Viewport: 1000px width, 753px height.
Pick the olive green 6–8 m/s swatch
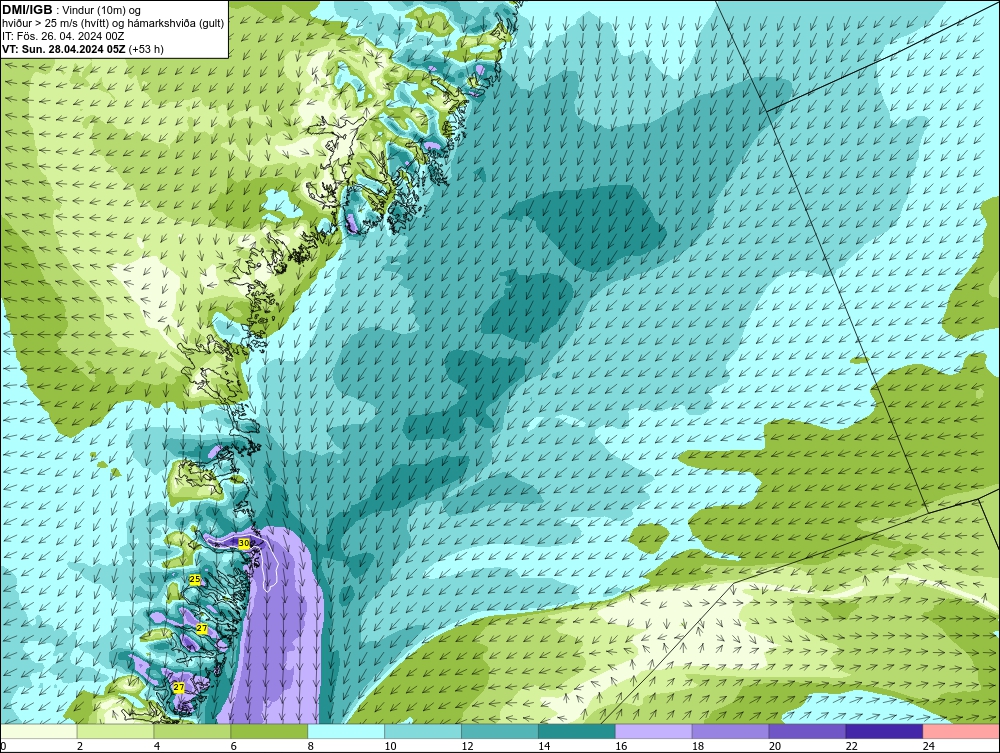pyautogui.click(x=269, y=731)
